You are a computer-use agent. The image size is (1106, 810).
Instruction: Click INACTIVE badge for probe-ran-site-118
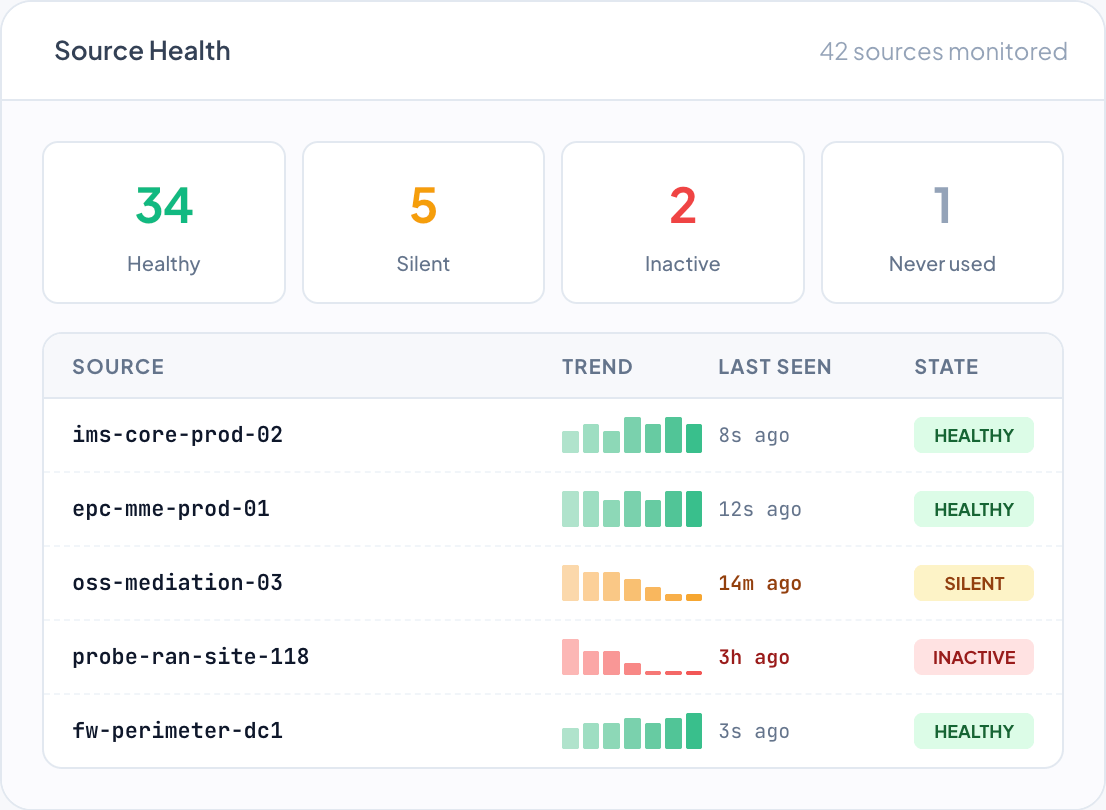974,658
